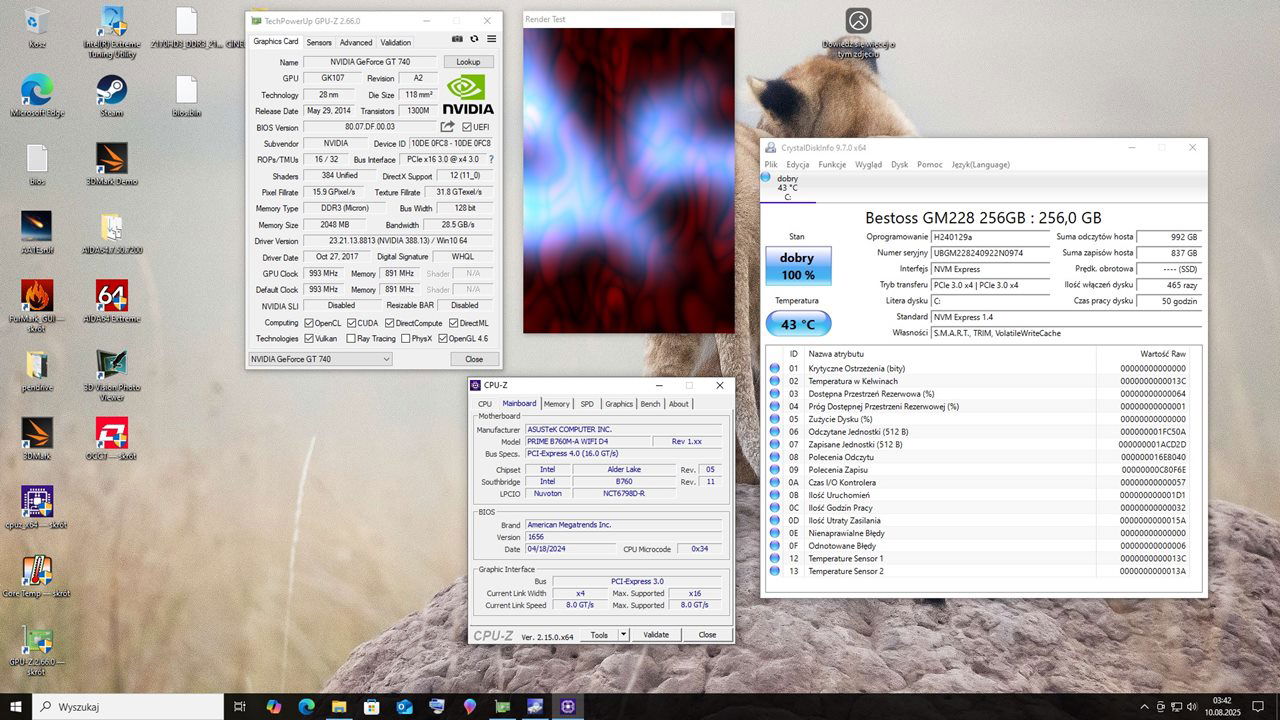Image resolution: width=1280 pixels, height=720 pixels.
Task: Open Outlook from the taskbar
Action: [404, 707]
